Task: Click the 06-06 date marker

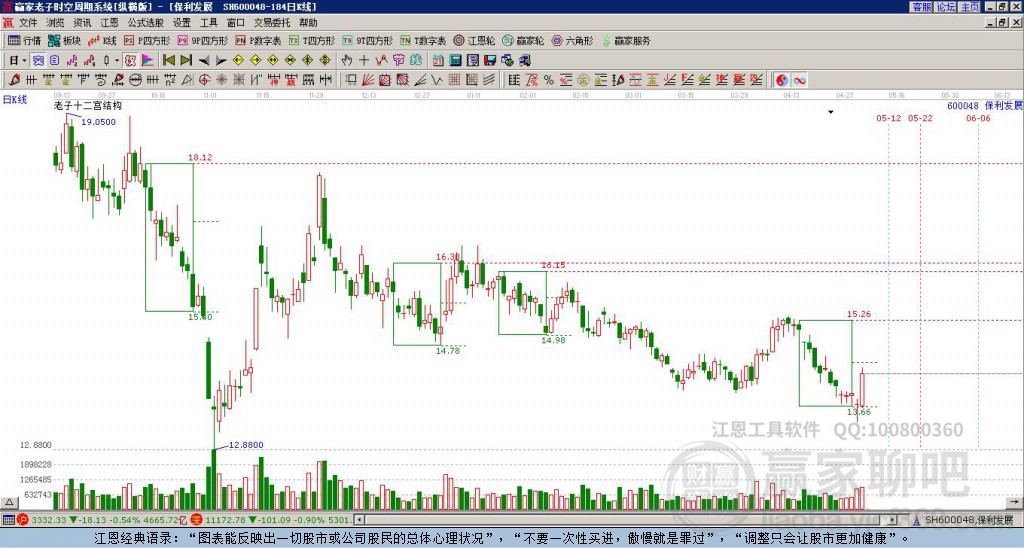Action: (978, 118)
